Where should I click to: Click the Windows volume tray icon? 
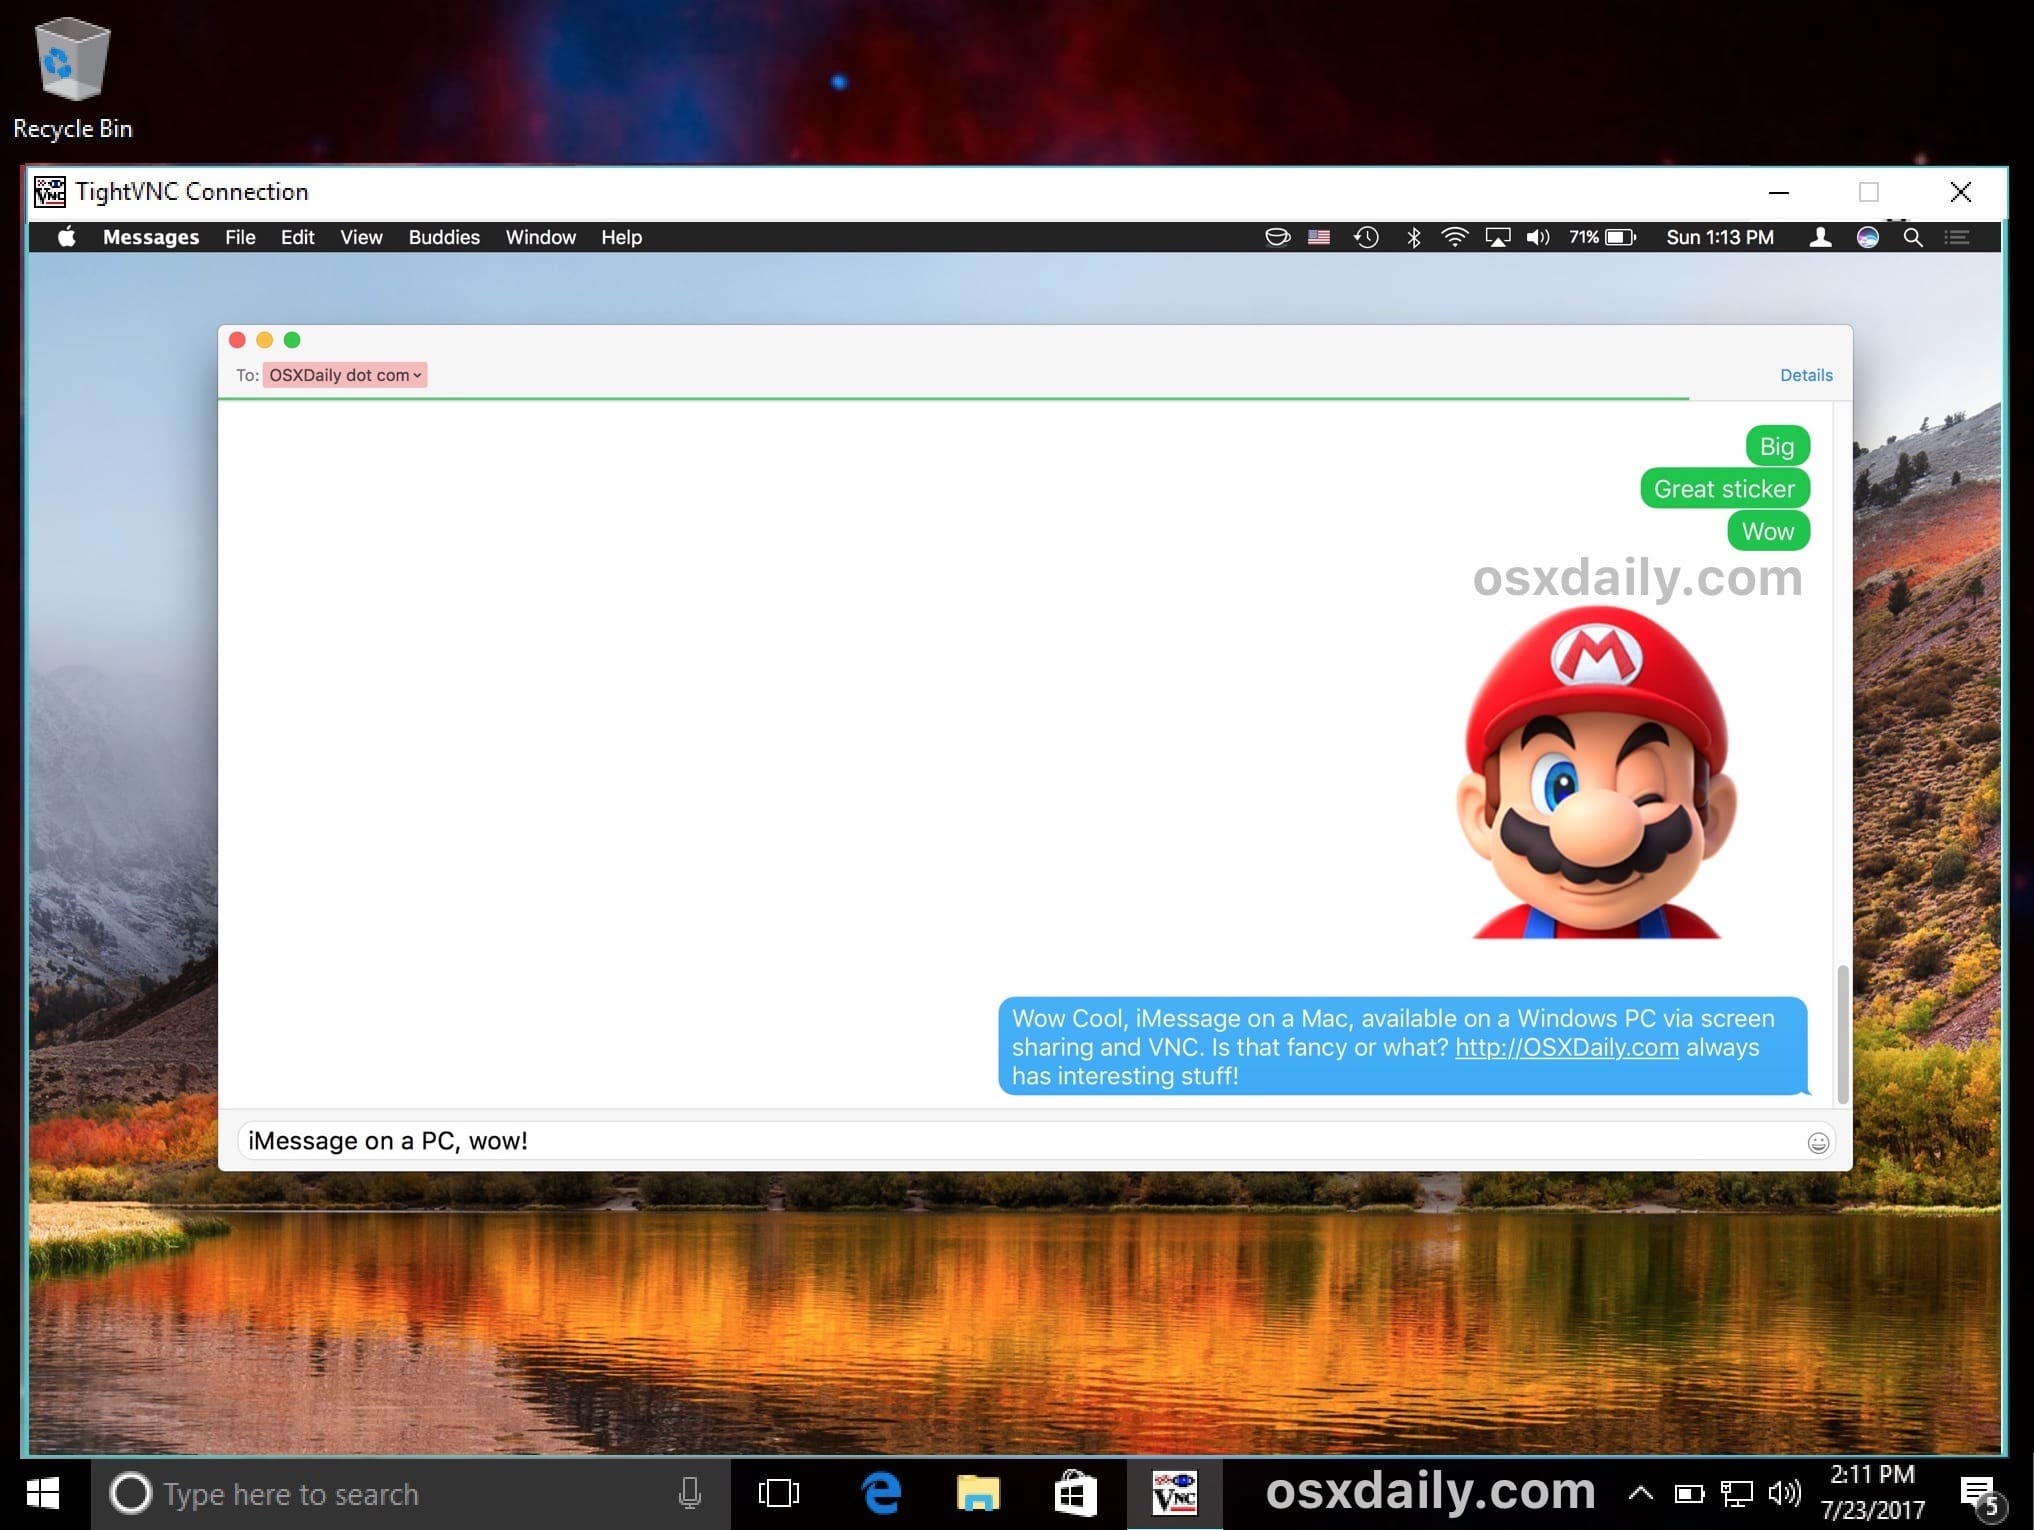(x=1784, y=1494)
